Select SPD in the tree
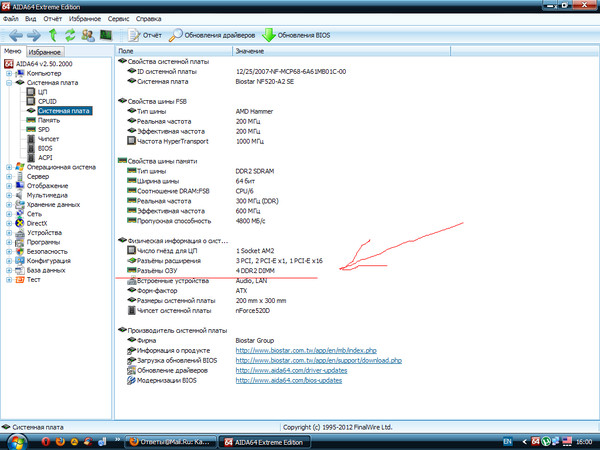Screen dimensions: 600x450 (x=44, y=130)
